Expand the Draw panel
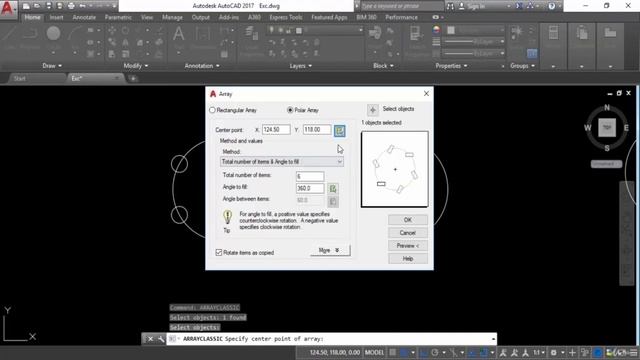The width and height of the screenshot is (640, 360). click(52, 66)
